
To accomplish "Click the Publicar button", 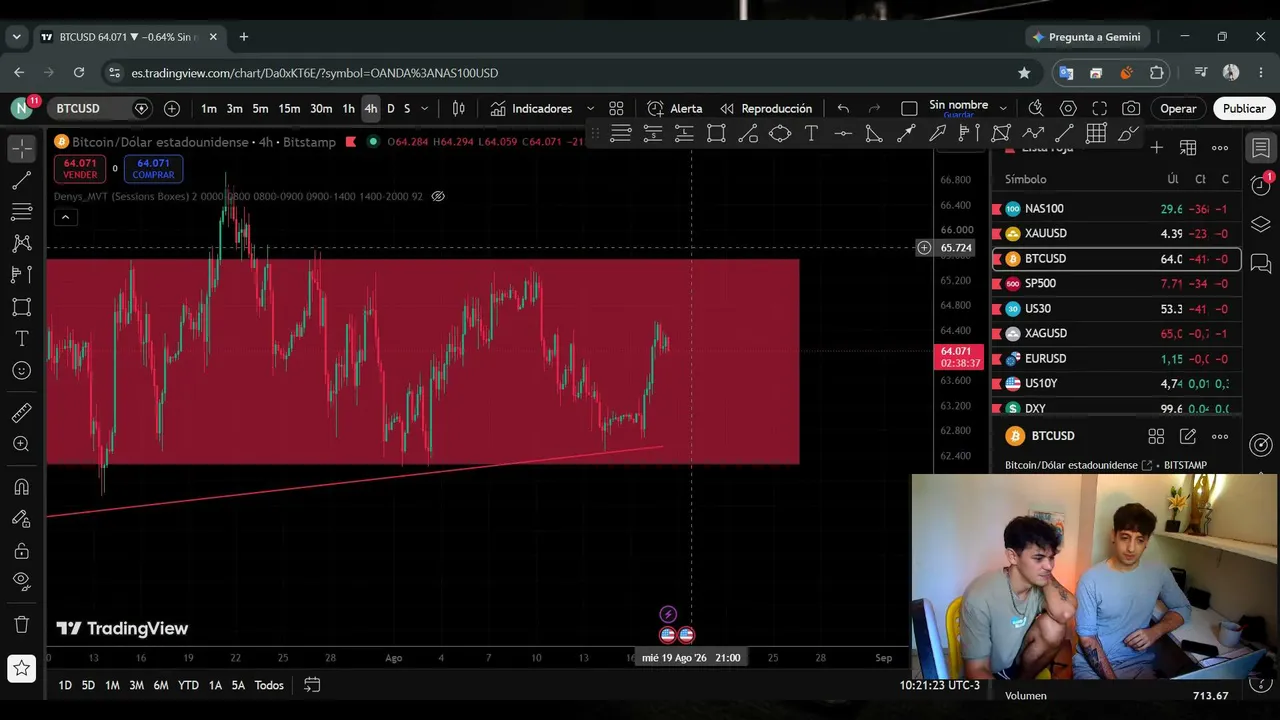I will pyautogui.click(x=1244, y=108).
